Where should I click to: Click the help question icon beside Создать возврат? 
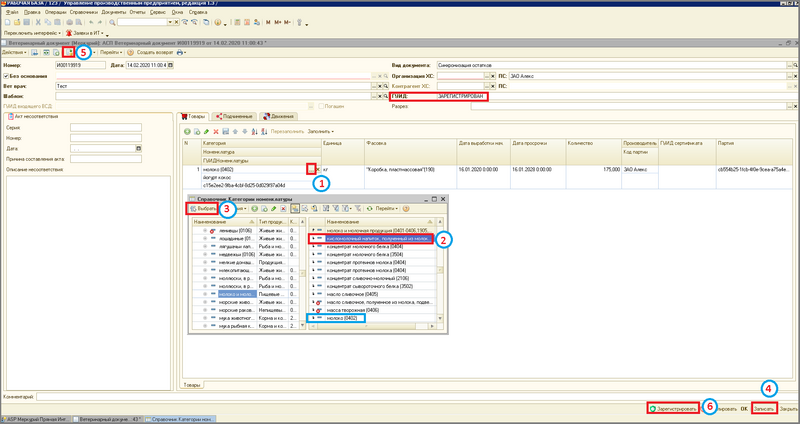(130, 52)
